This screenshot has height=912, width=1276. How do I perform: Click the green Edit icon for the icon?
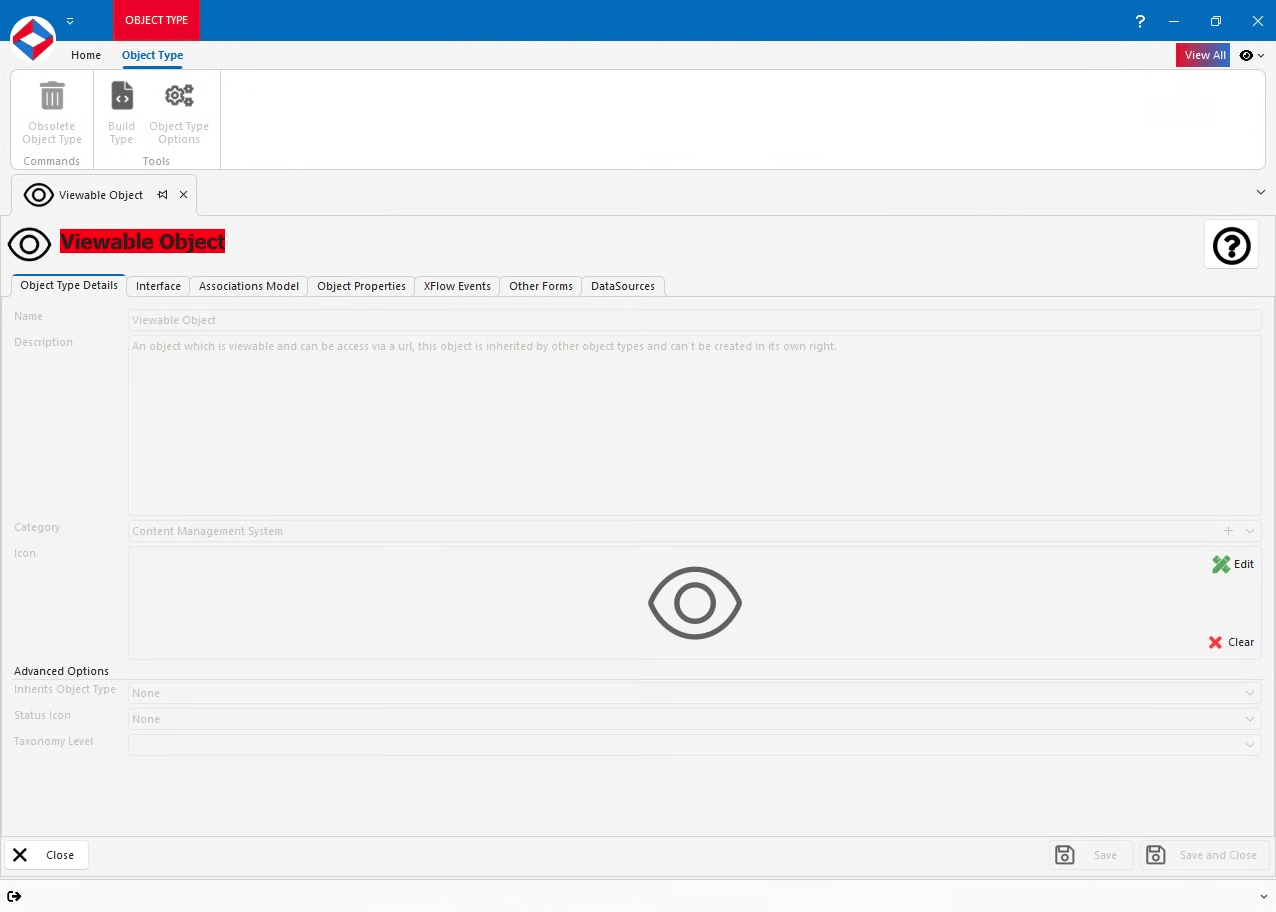(x=1219, y=564)
